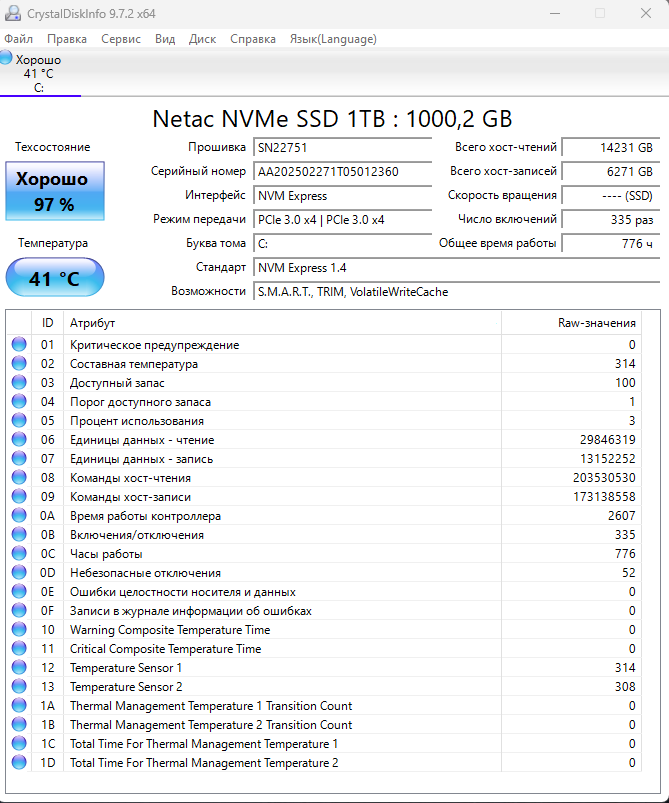Click the firmware field SN22751
The height and width of the screenshot is (803, 669).
(343, 147)
